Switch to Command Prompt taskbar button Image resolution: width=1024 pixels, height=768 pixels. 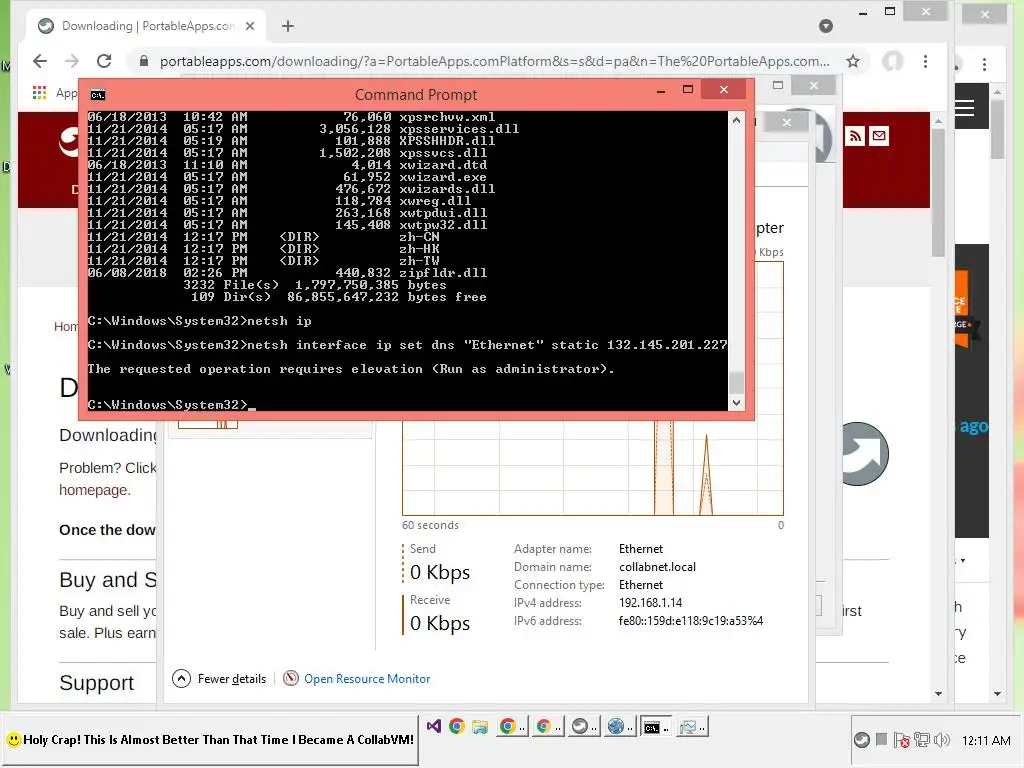pyautogui.click(x=655, y=726)
